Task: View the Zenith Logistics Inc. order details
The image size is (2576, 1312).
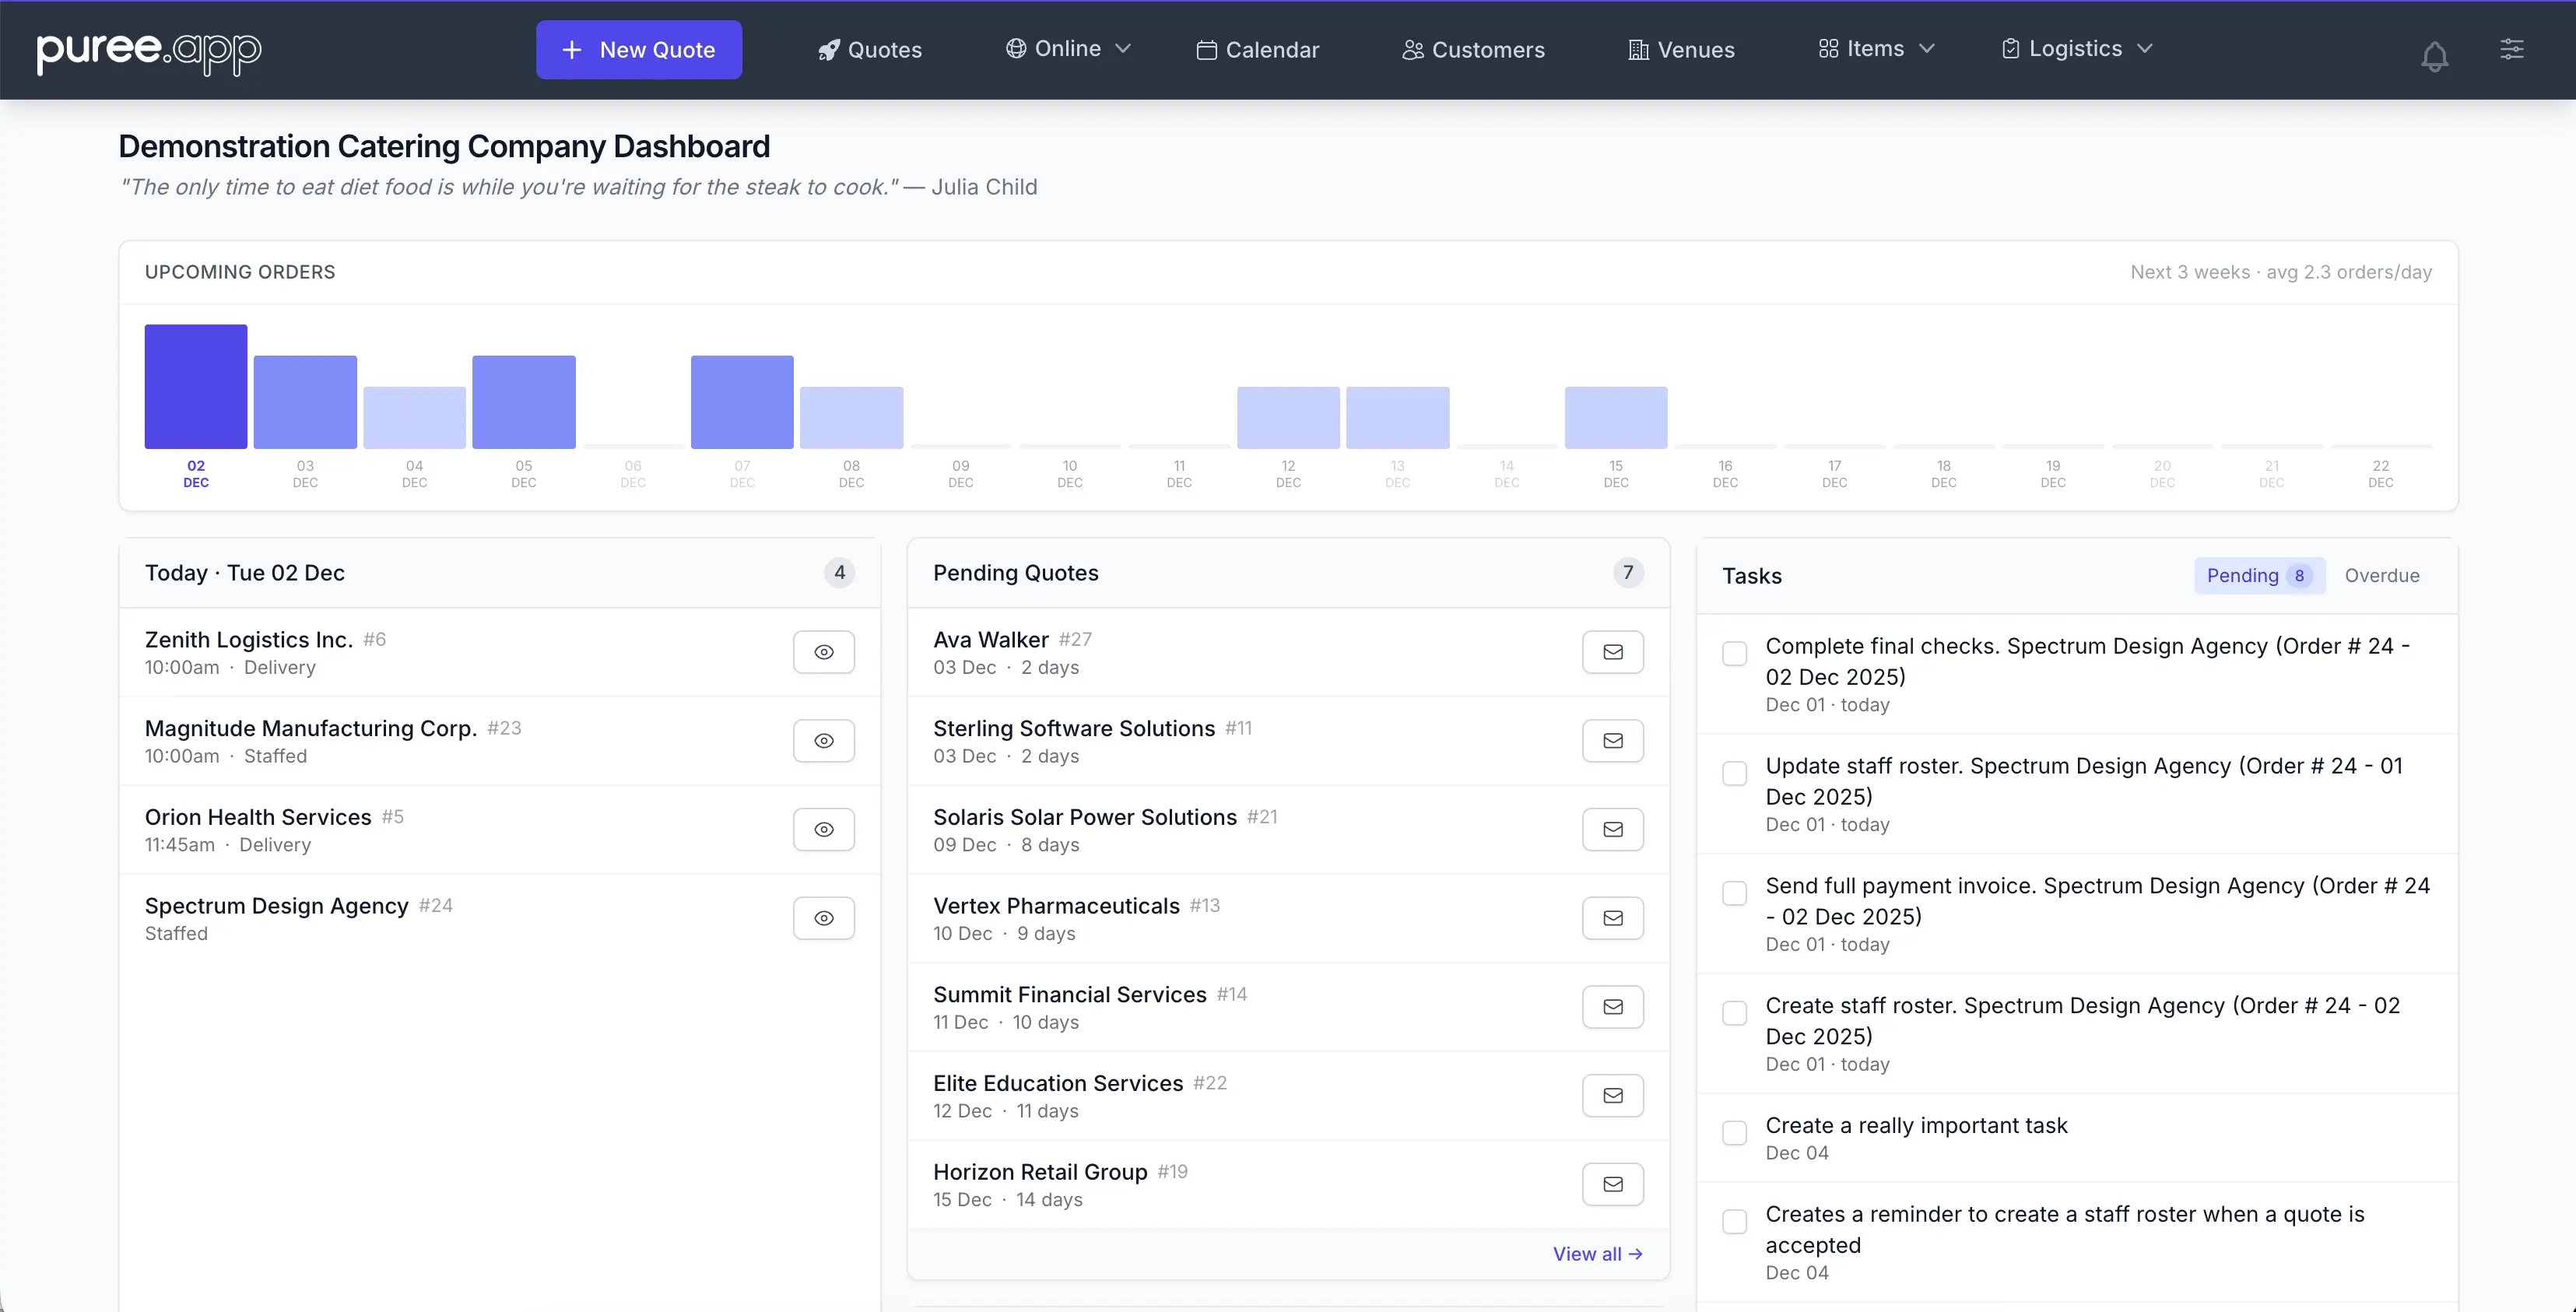Action: point(824,652)
